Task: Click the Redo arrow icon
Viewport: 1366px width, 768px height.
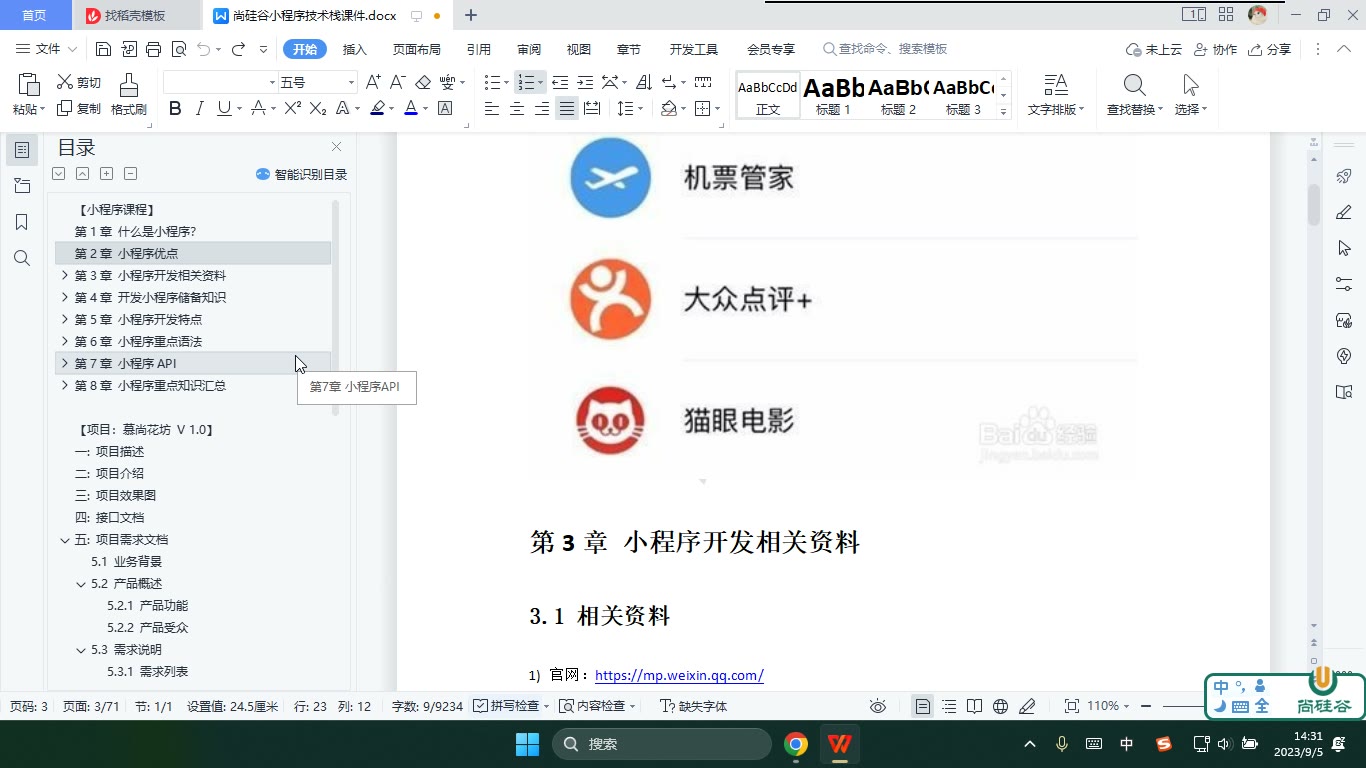Action: pos(238,49)
